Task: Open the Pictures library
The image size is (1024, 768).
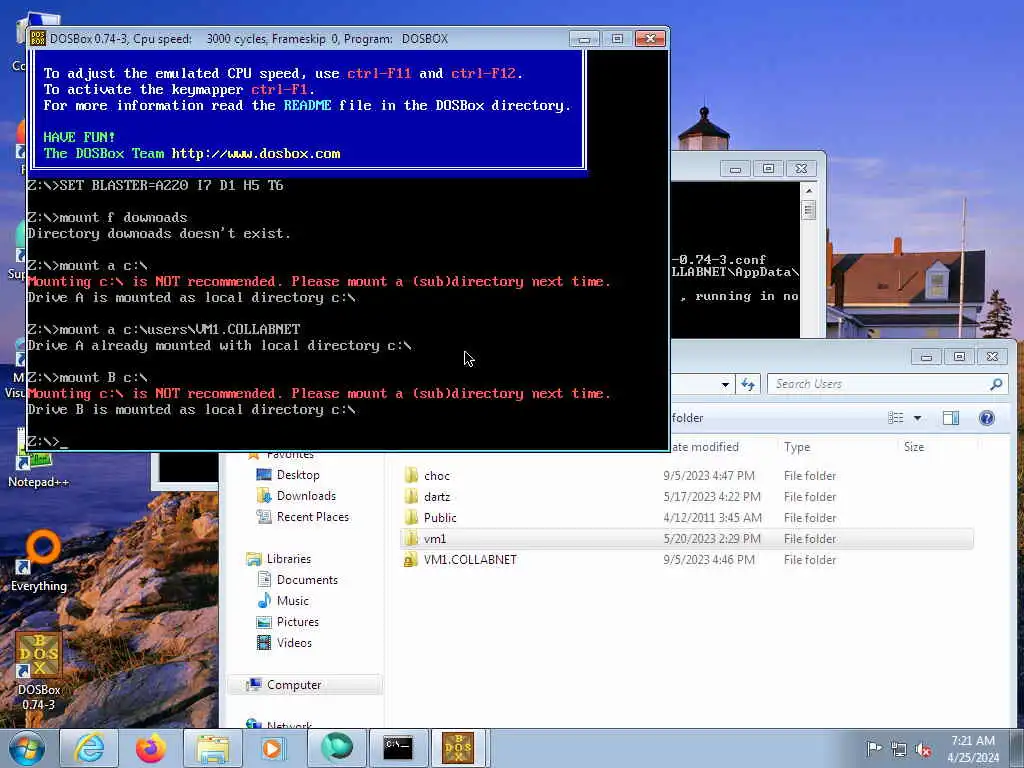Action: [x=297, y=622]
